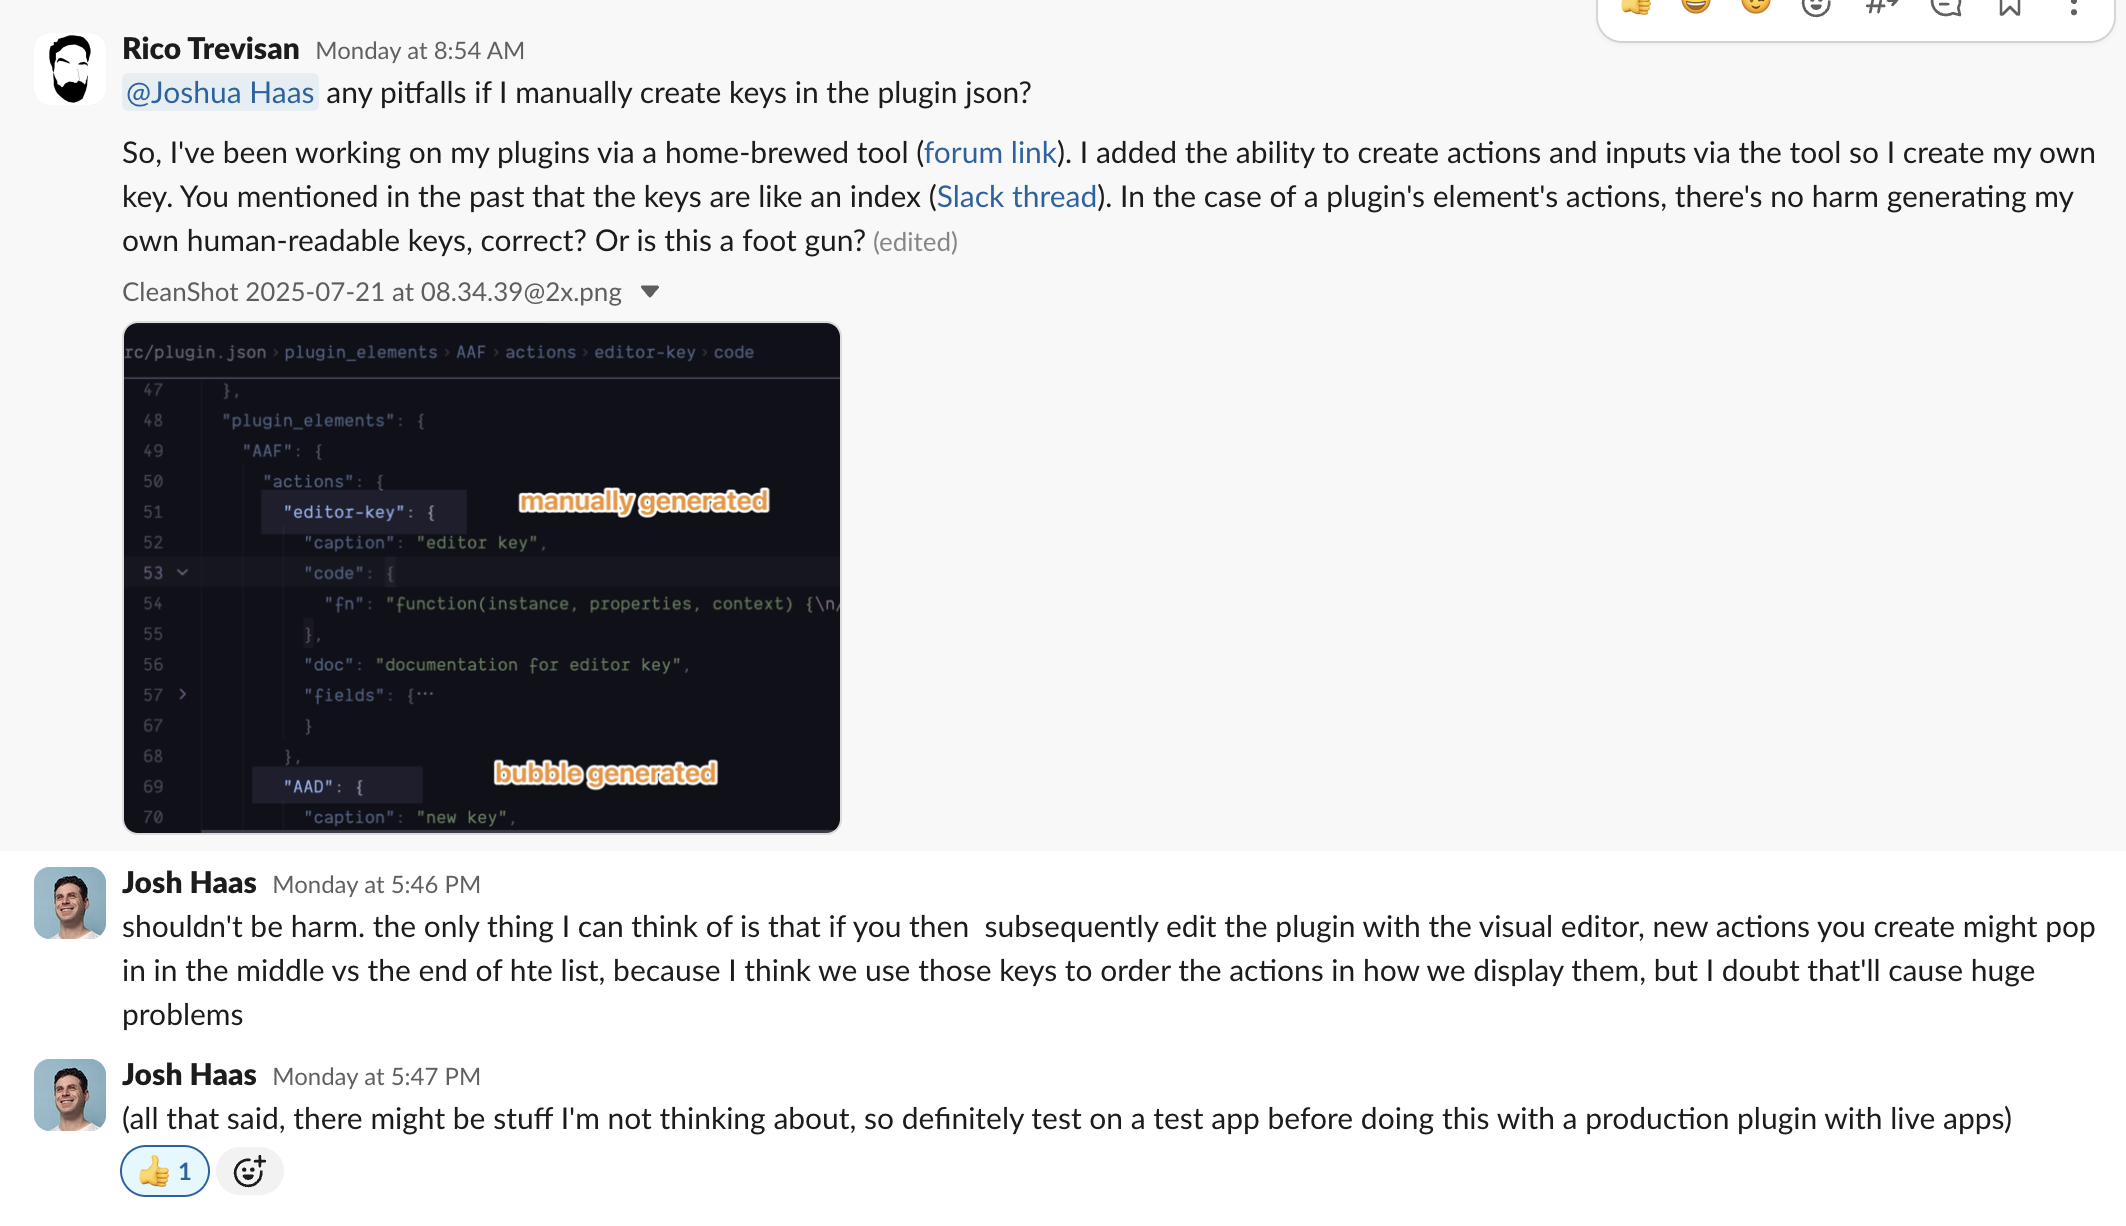Screen dimensions: 2126x1226
Task: Open the add reaction emoji picker in the hover toolbar
Action: tap(1816, 8)
